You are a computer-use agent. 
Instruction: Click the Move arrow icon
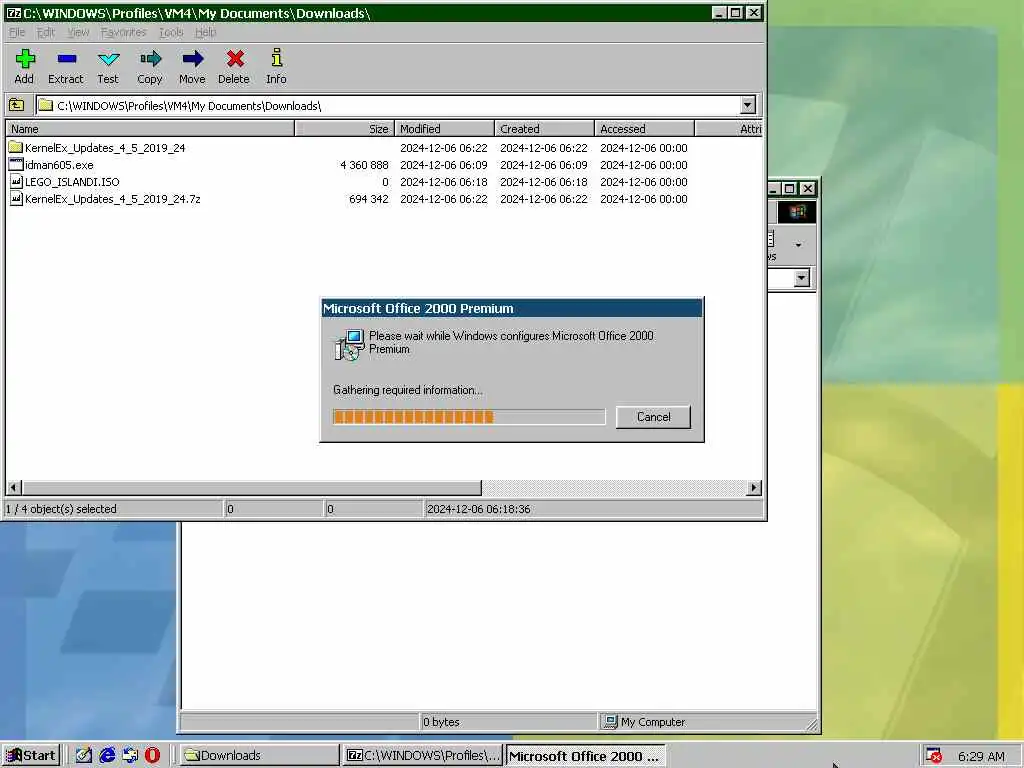coord(193,59)
